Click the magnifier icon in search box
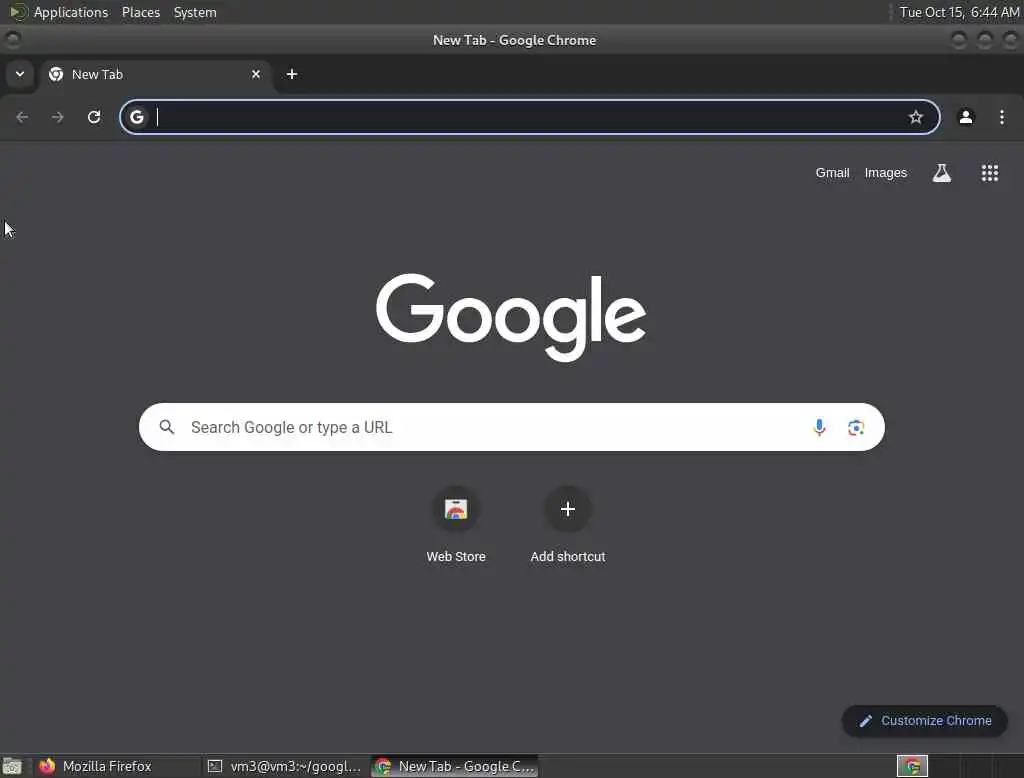This screenshot has height=778, width=1024. point(167,427)
